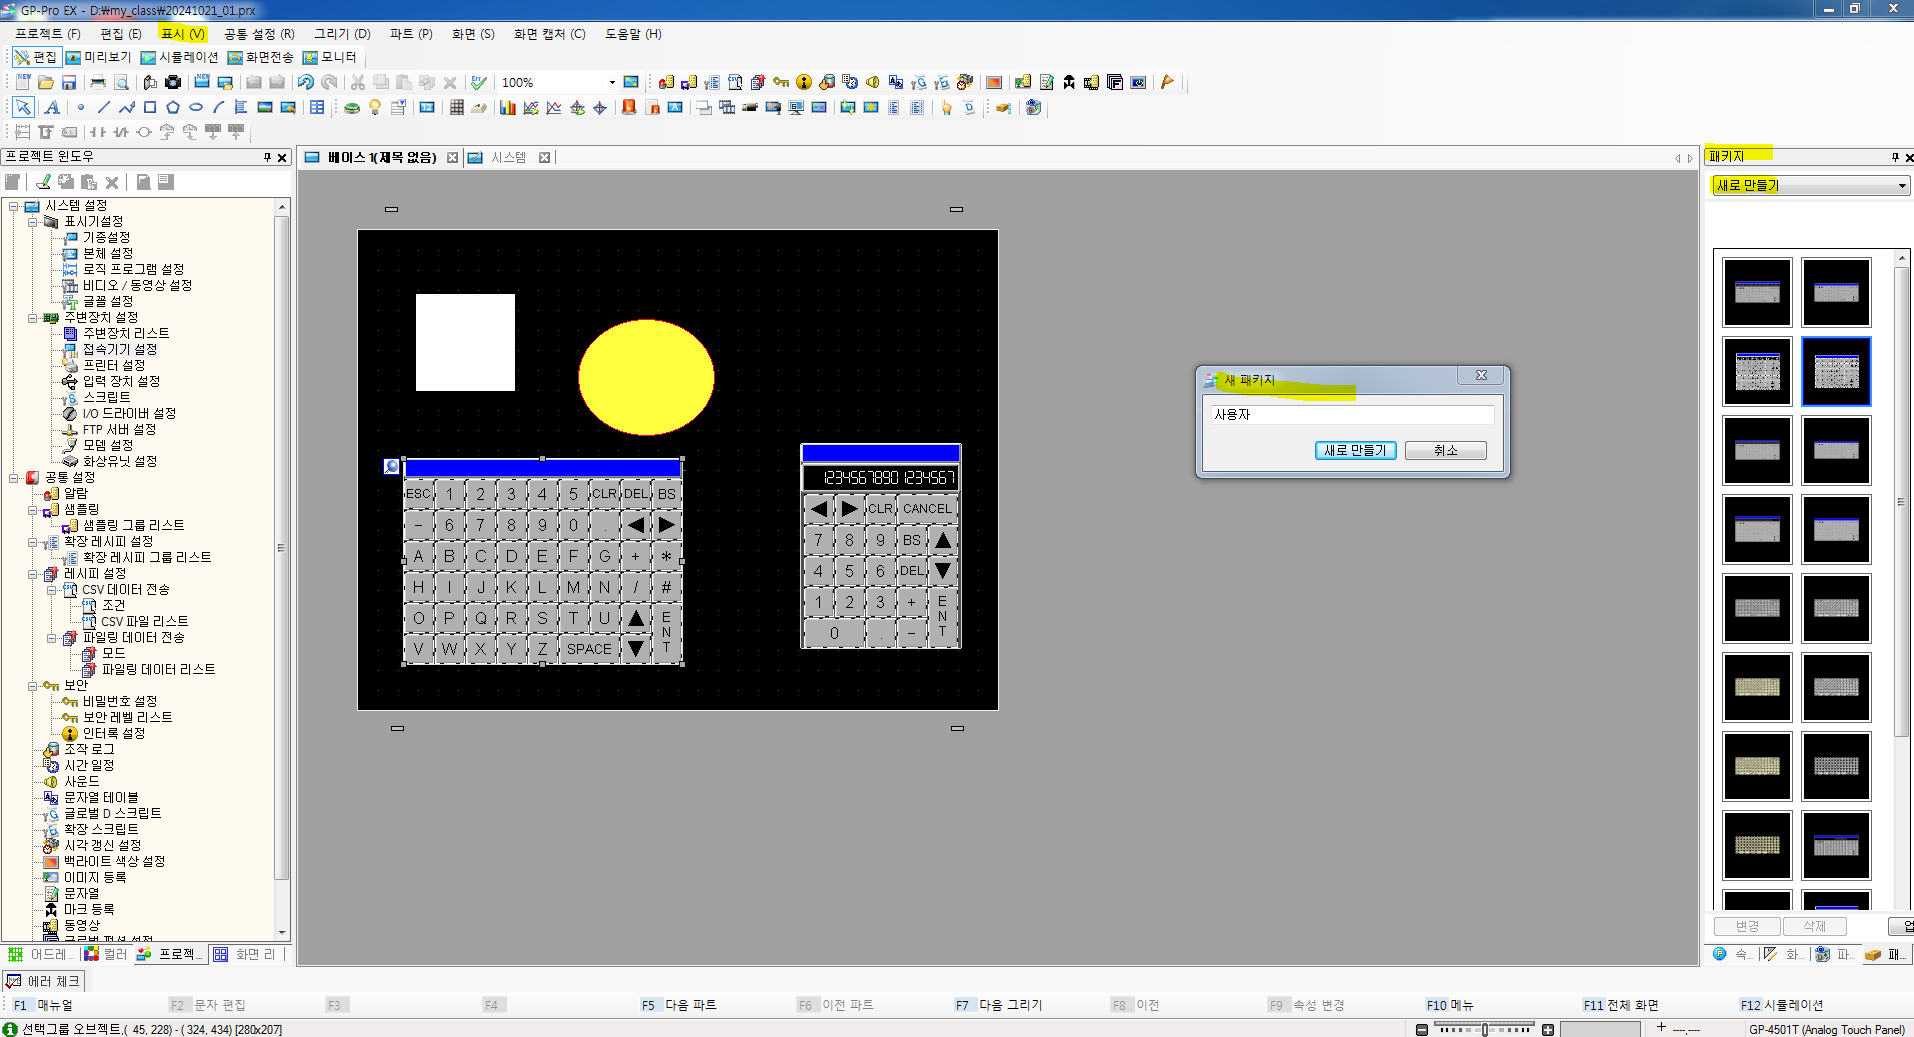Open 비밀번호 설정 in project tree
Image resolution: width=1914 pixels, height=1037 pixels.
[119, 701]
